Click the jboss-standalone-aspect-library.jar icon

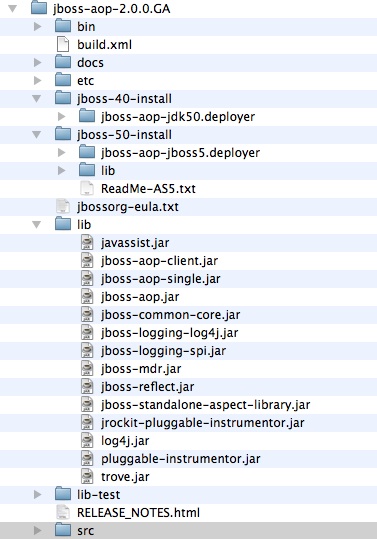[x=87, y=405]
